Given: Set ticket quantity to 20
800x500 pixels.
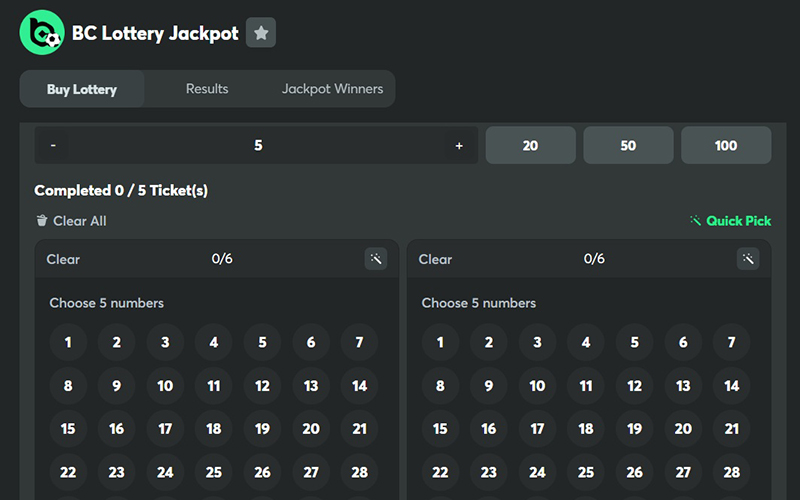Looking at the screenshot, I should 531,145.
